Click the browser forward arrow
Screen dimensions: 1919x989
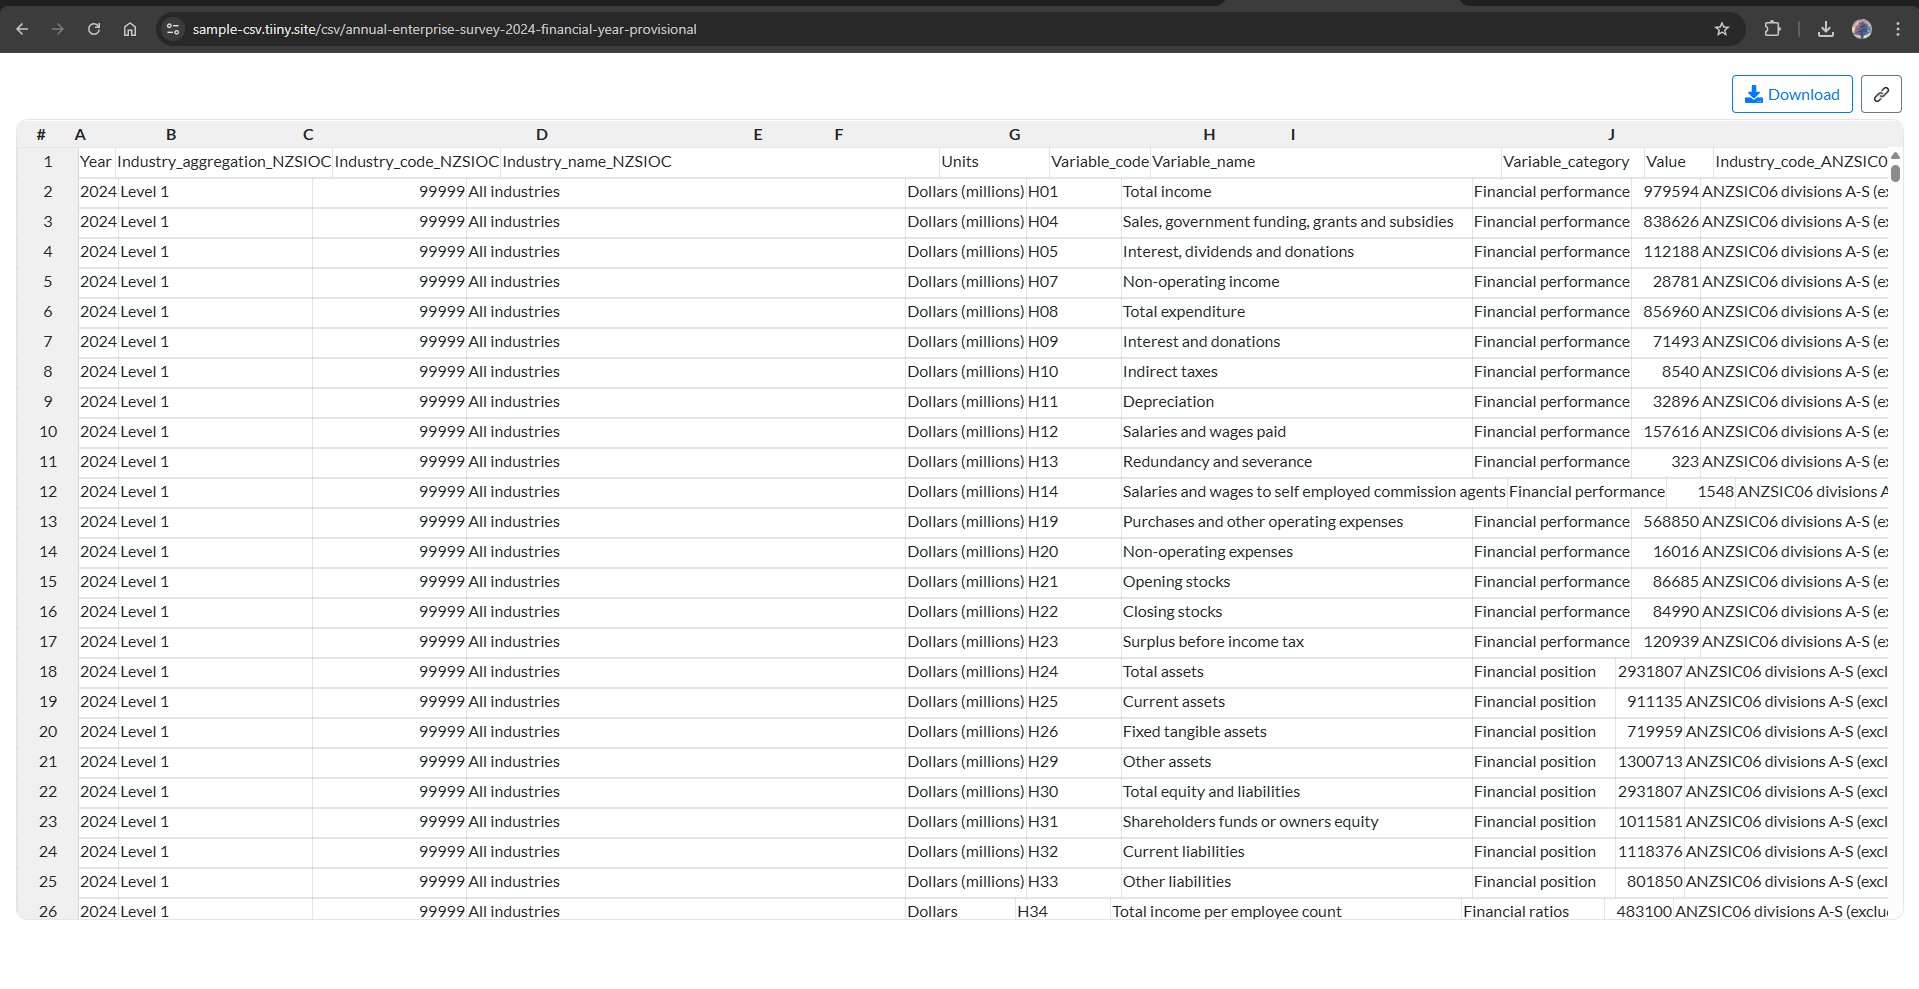pyautogui.click(x=58, y=29)
